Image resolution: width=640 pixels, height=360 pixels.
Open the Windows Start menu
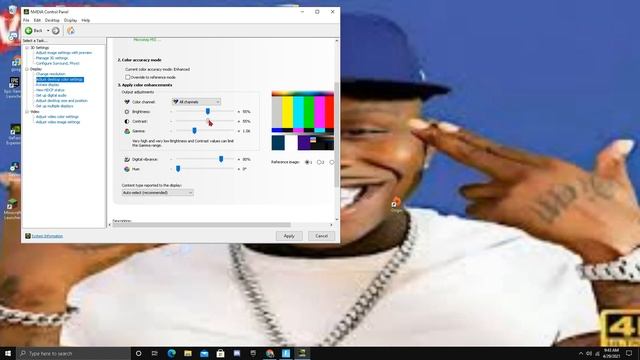(8, 353)
